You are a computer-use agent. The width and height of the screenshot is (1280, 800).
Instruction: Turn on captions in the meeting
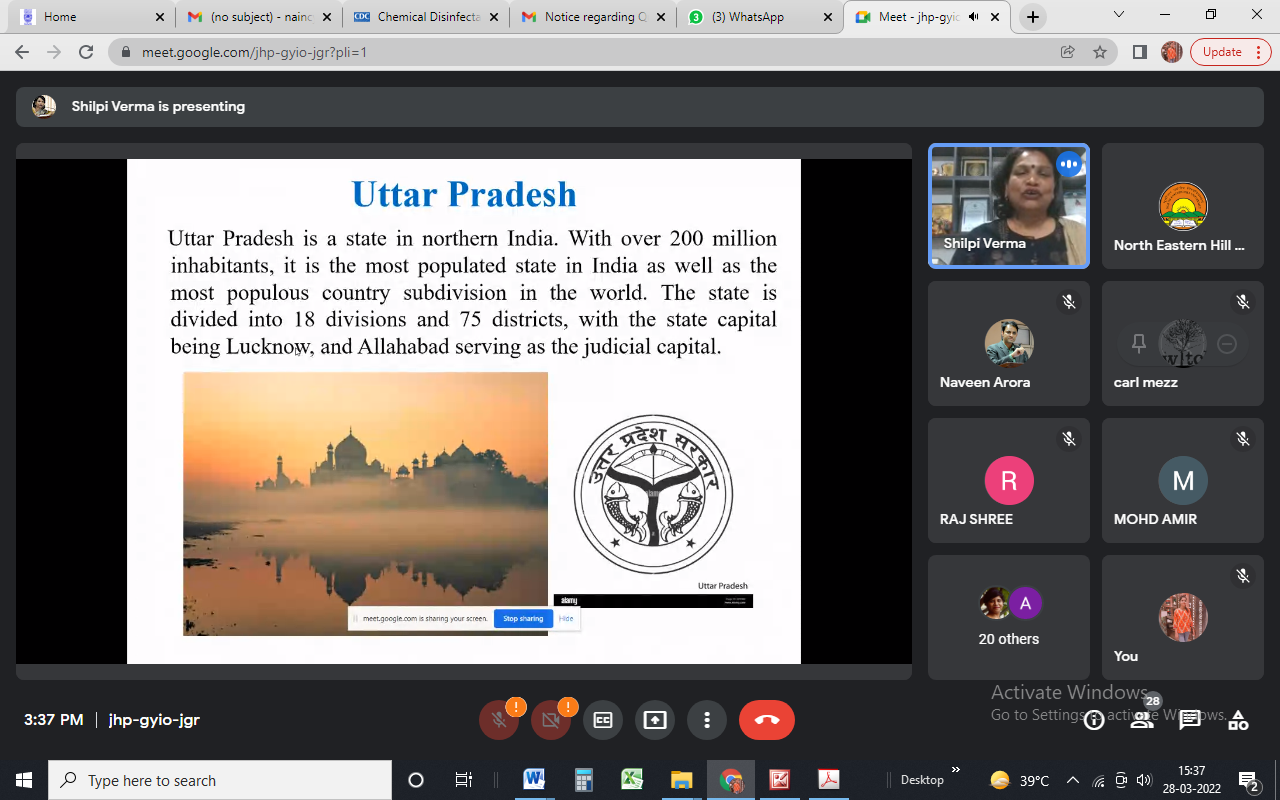click(x=602, y=720)
